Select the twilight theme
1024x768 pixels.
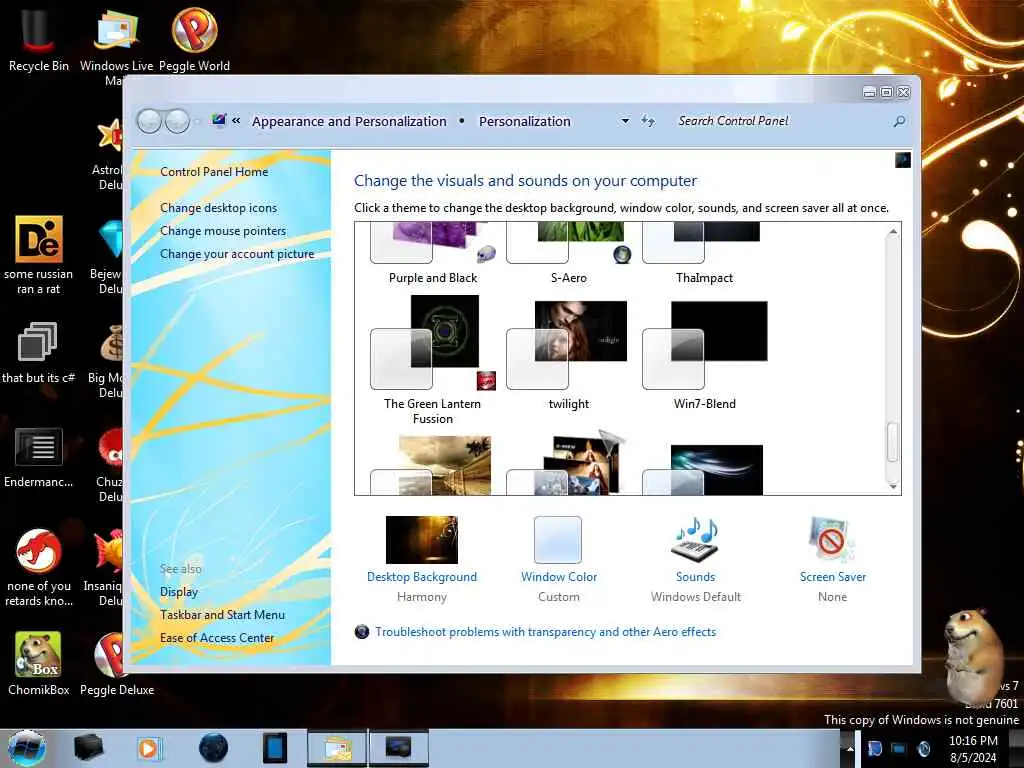568,355
